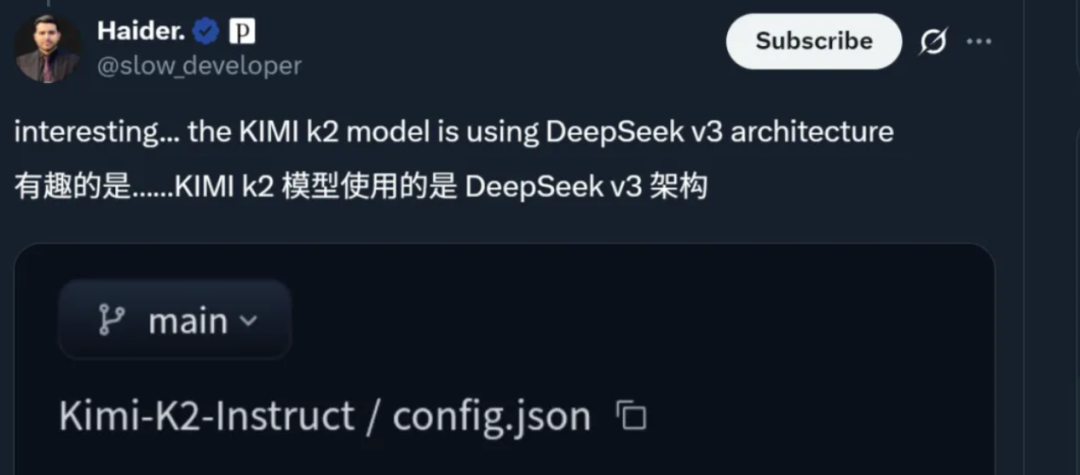The height and width of the screenshot is (475, 1080).
Task: Open the three-dot more options menu
Action: coord(979,41)
